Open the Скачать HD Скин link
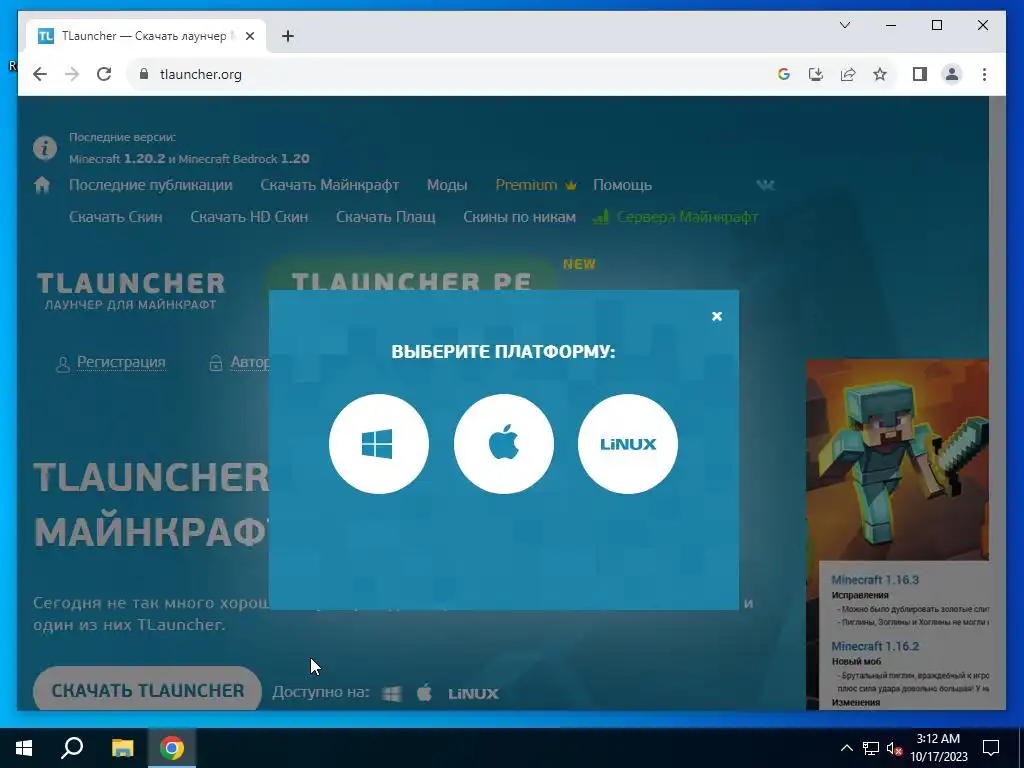The image size is (1024, 768). 249,217
